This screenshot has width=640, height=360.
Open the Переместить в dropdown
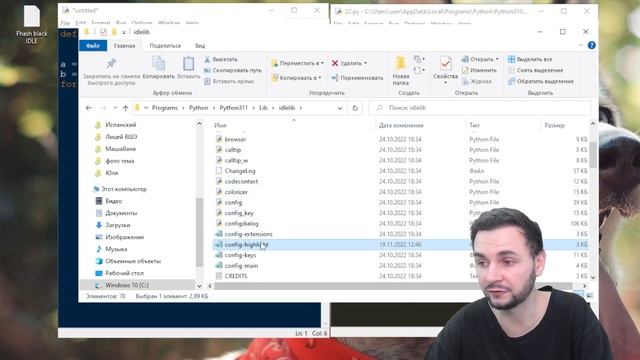click(x=298, y=63)
